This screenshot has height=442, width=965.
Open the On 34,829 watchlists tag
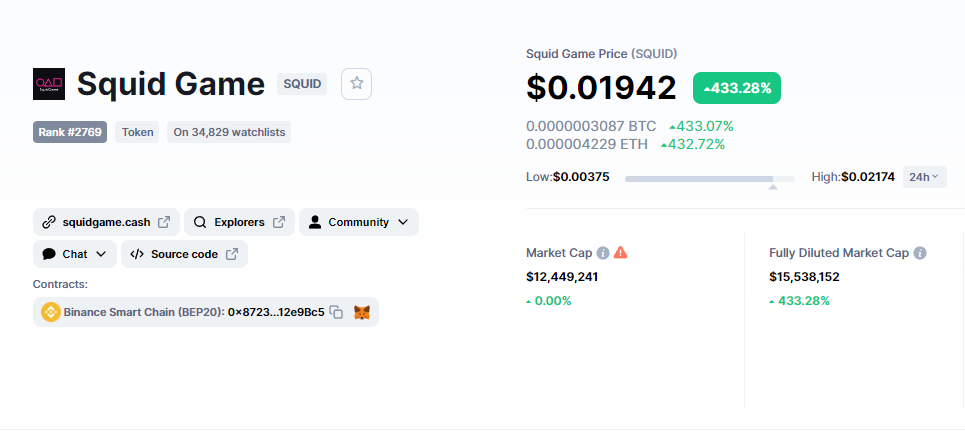(229, 132)
